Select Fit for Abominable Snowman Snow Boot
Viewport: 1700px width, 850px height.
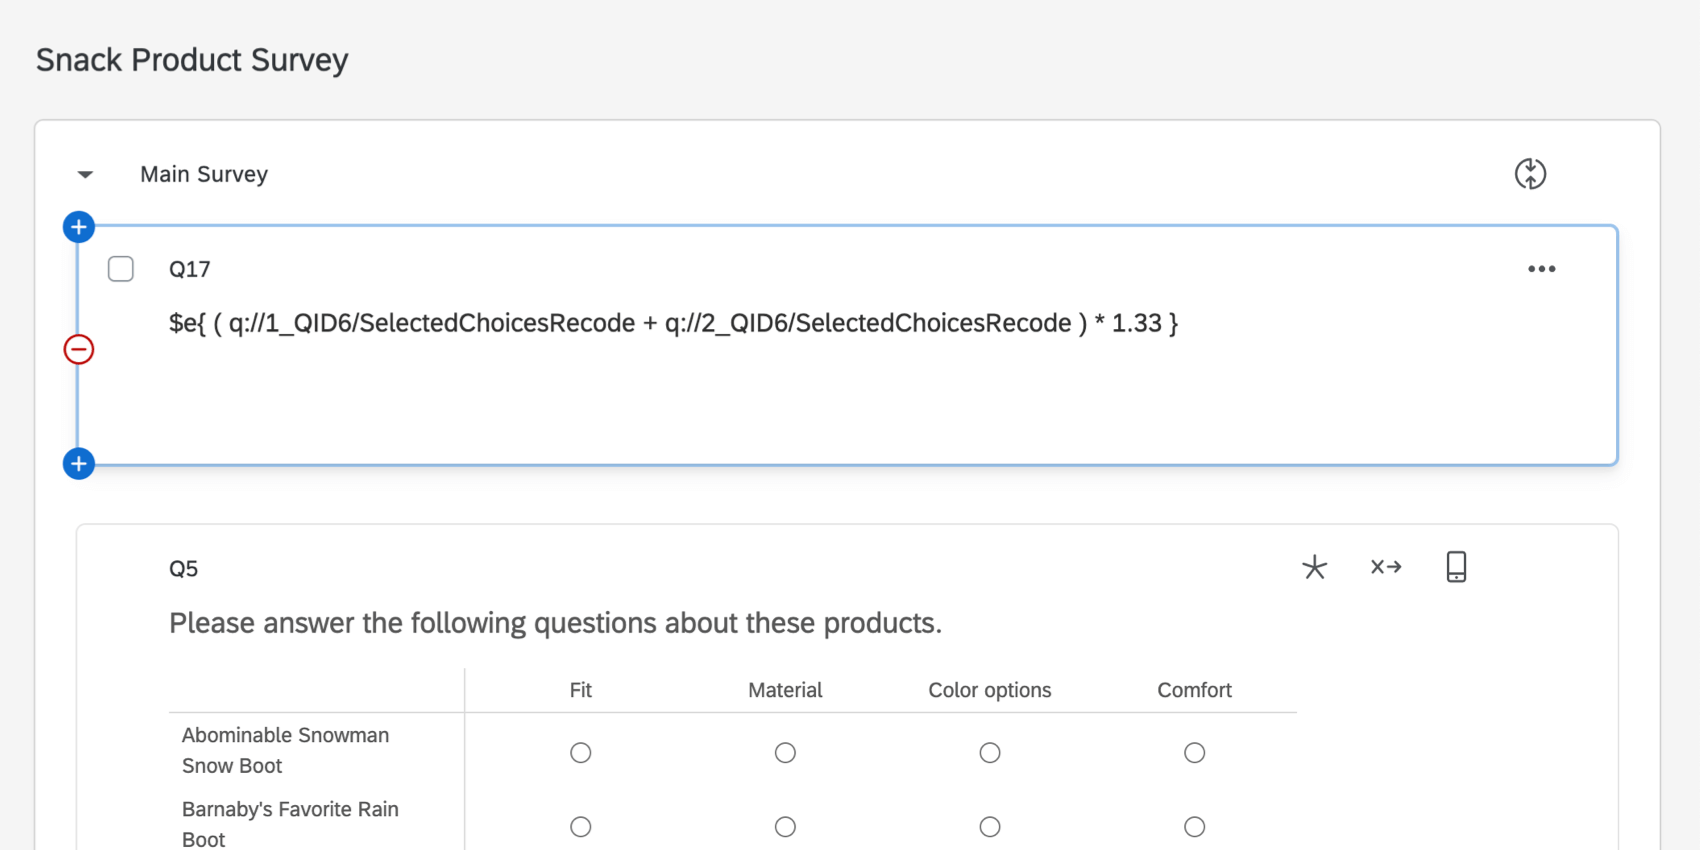click(581, 753)
